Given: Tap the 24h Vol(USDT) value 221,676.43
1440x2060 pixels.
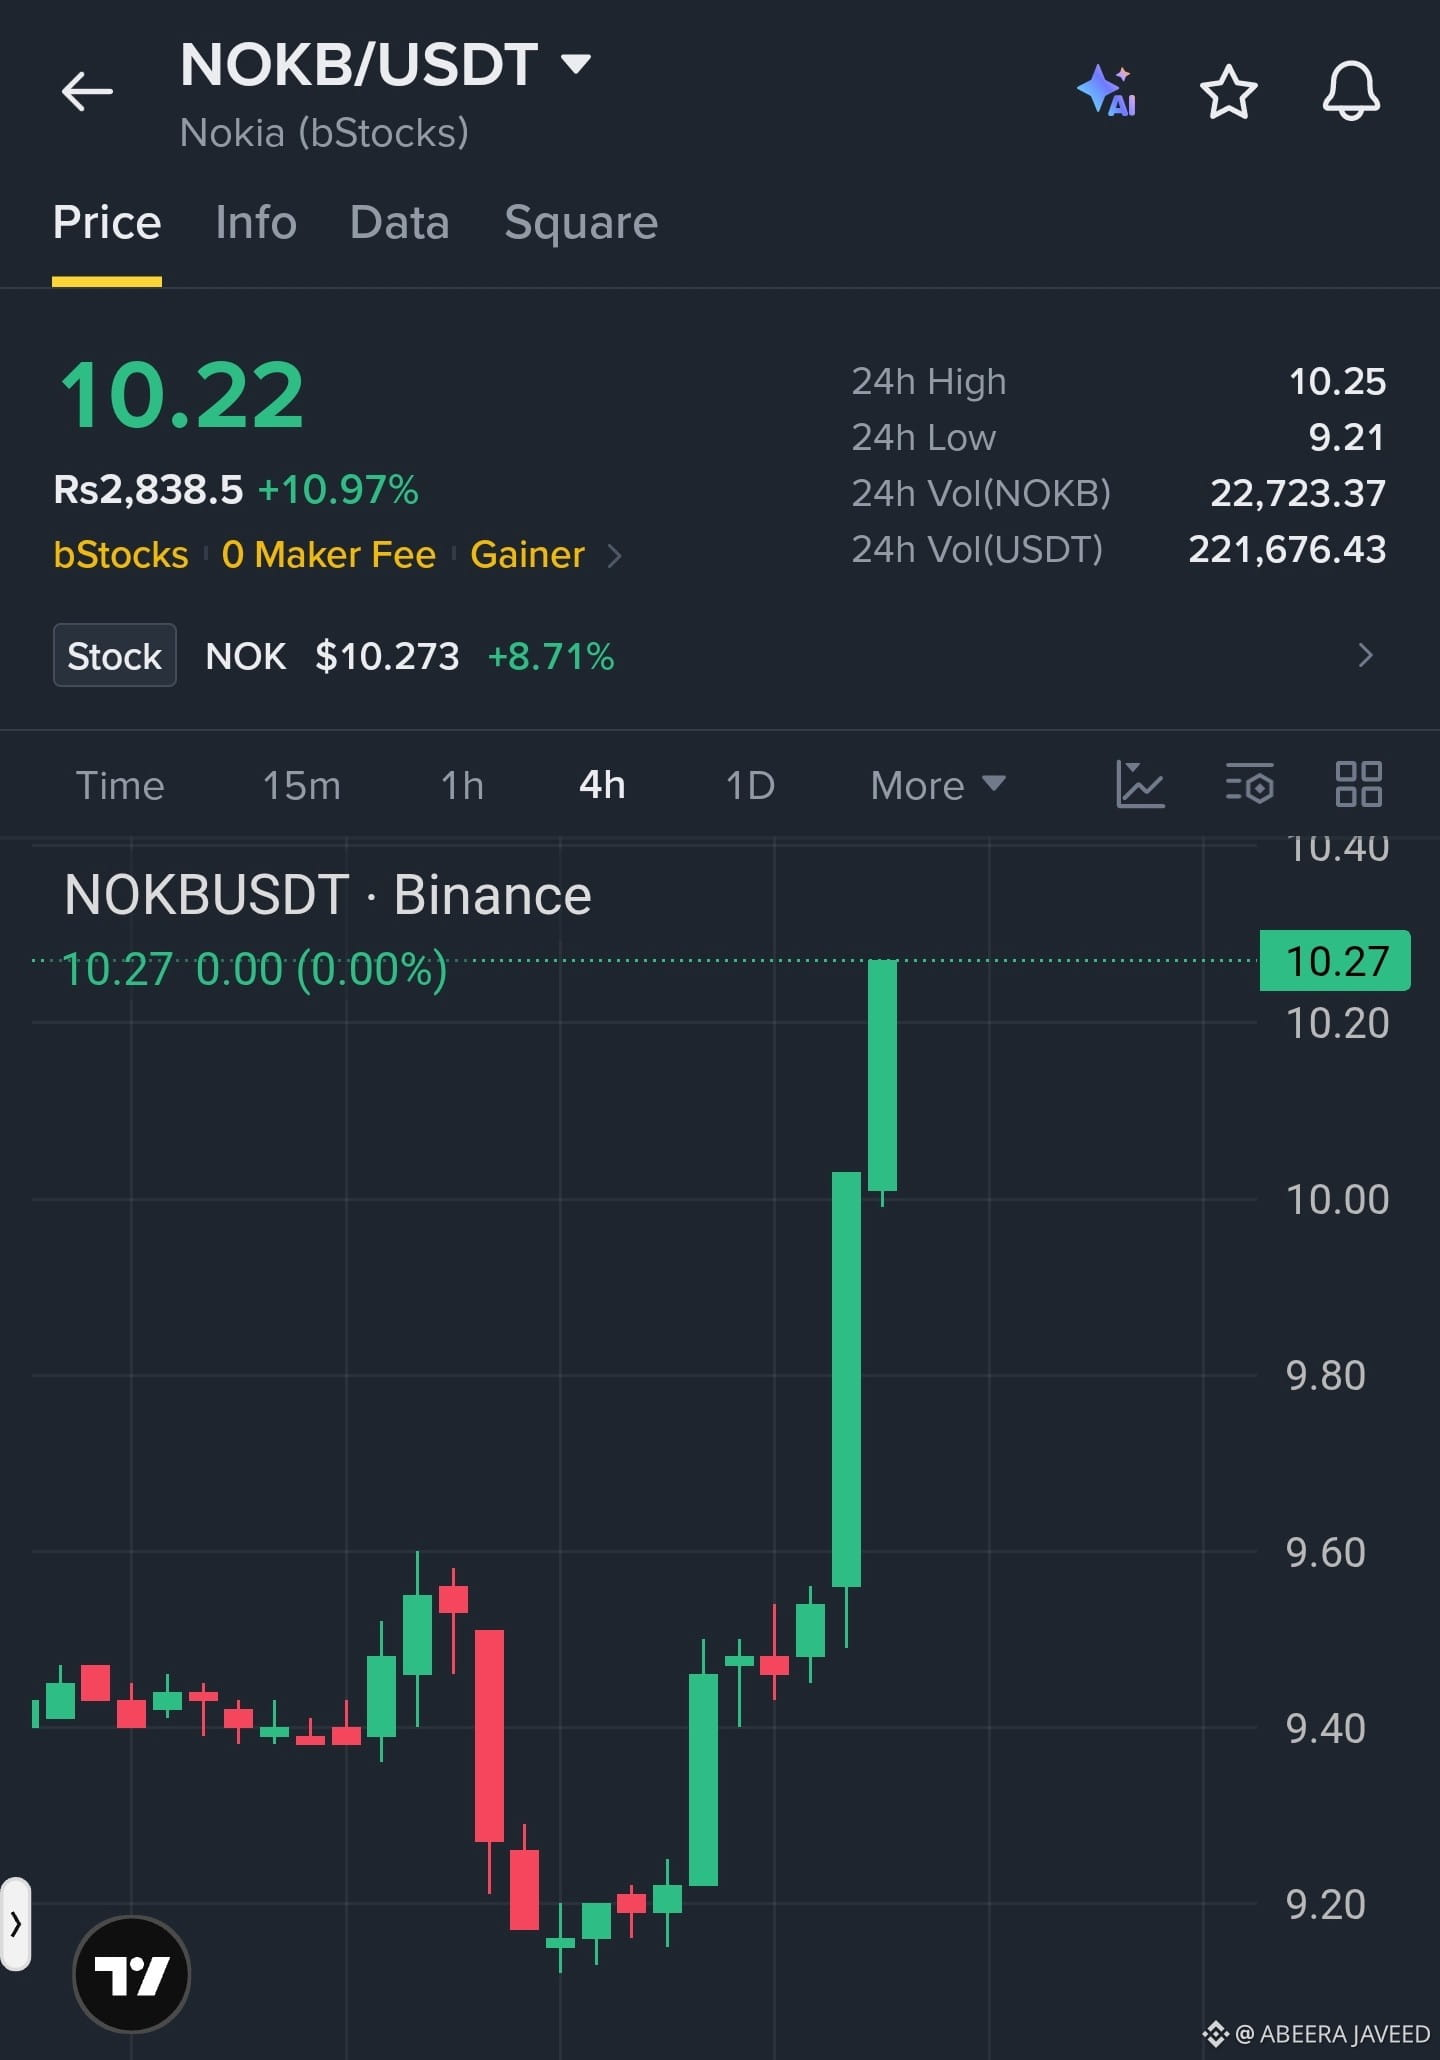Looking at the screenshot, I should [1287, 549].
